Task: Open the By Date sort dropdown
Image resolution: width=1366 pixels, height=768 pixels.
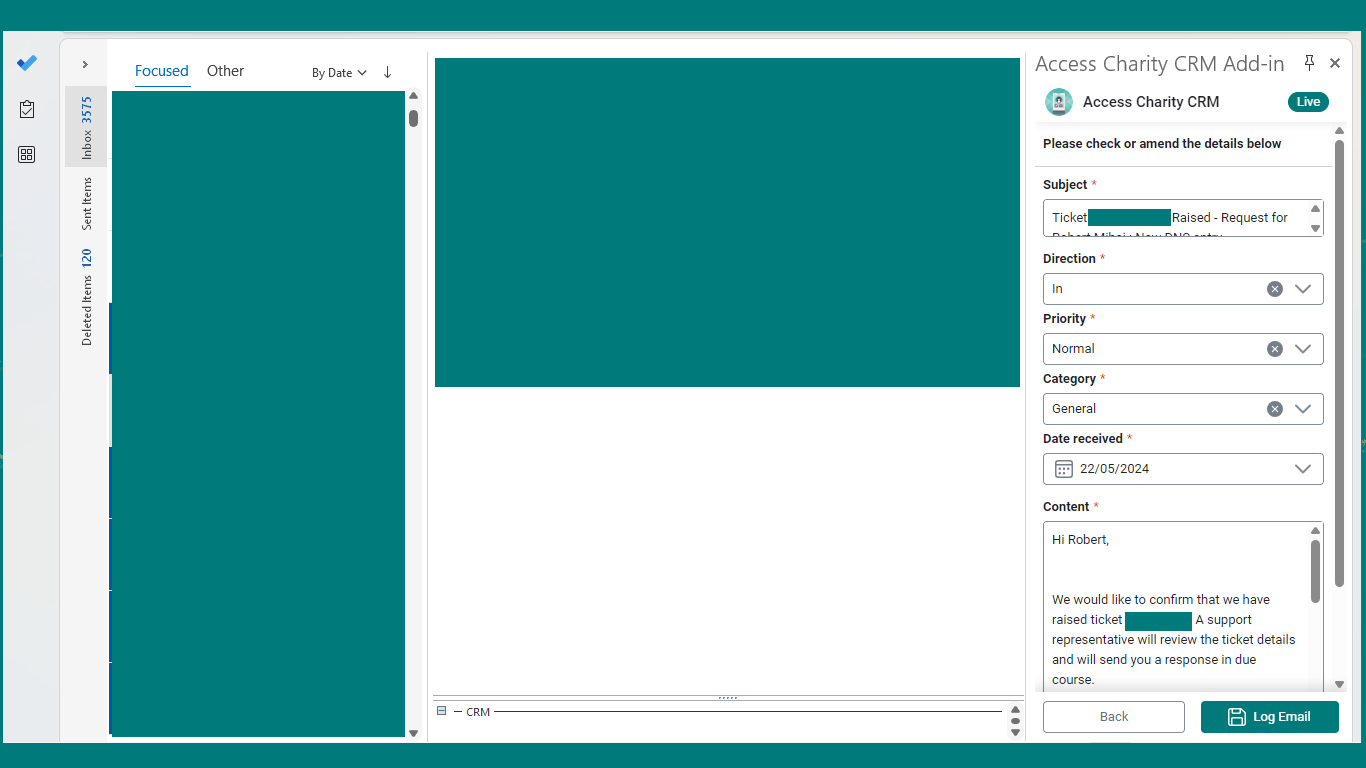Action: [339, 72]
